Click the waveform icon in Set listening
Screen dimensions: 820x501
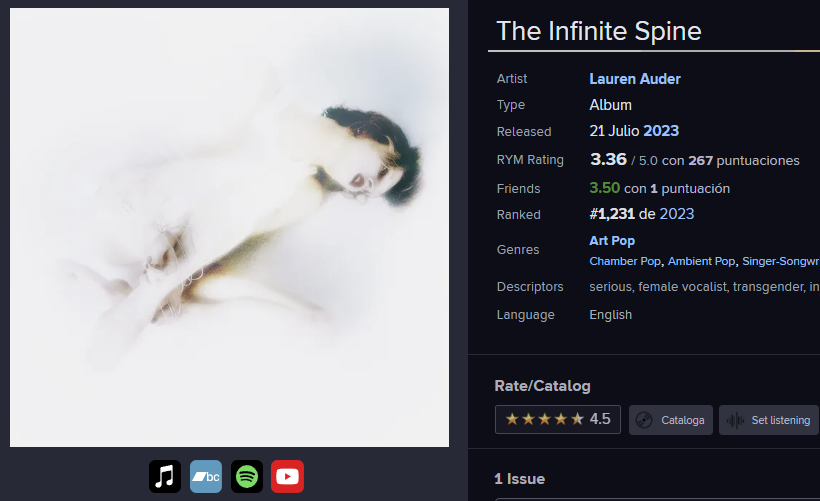pos(735,420)
